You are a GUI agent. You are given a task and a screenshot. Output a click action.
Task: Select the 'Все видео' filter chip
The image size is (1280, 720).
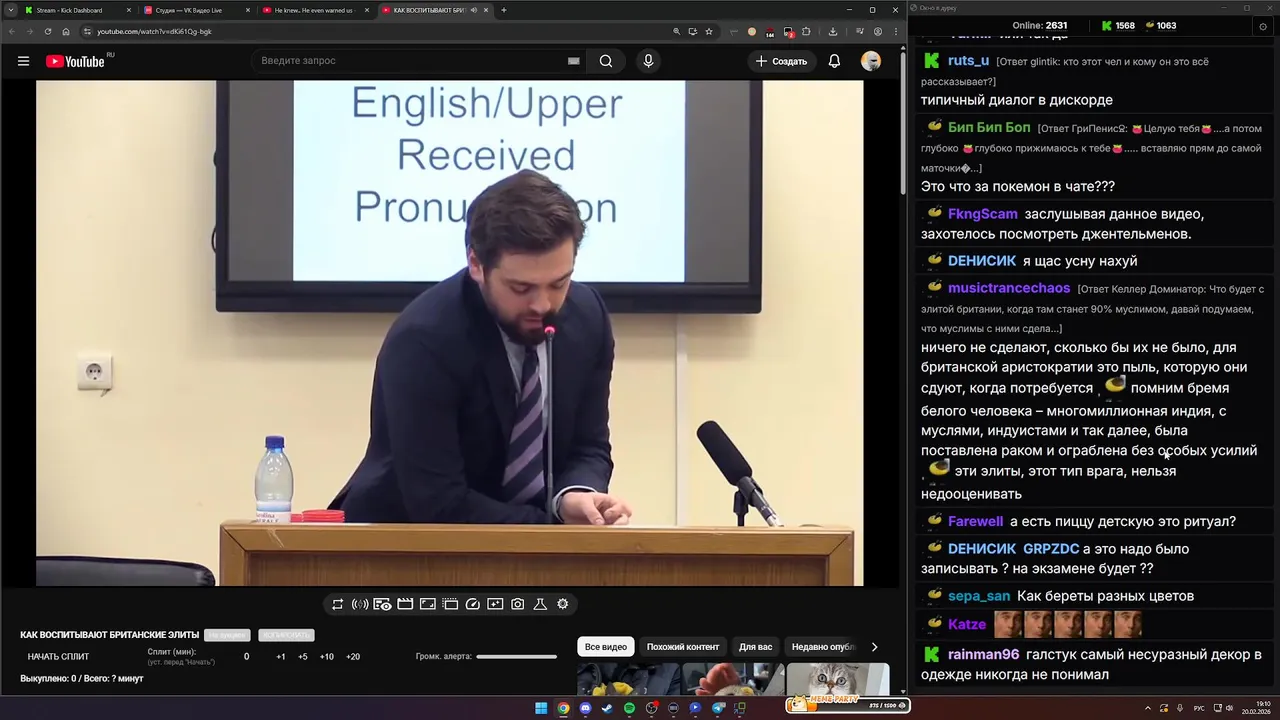point(606,647)
